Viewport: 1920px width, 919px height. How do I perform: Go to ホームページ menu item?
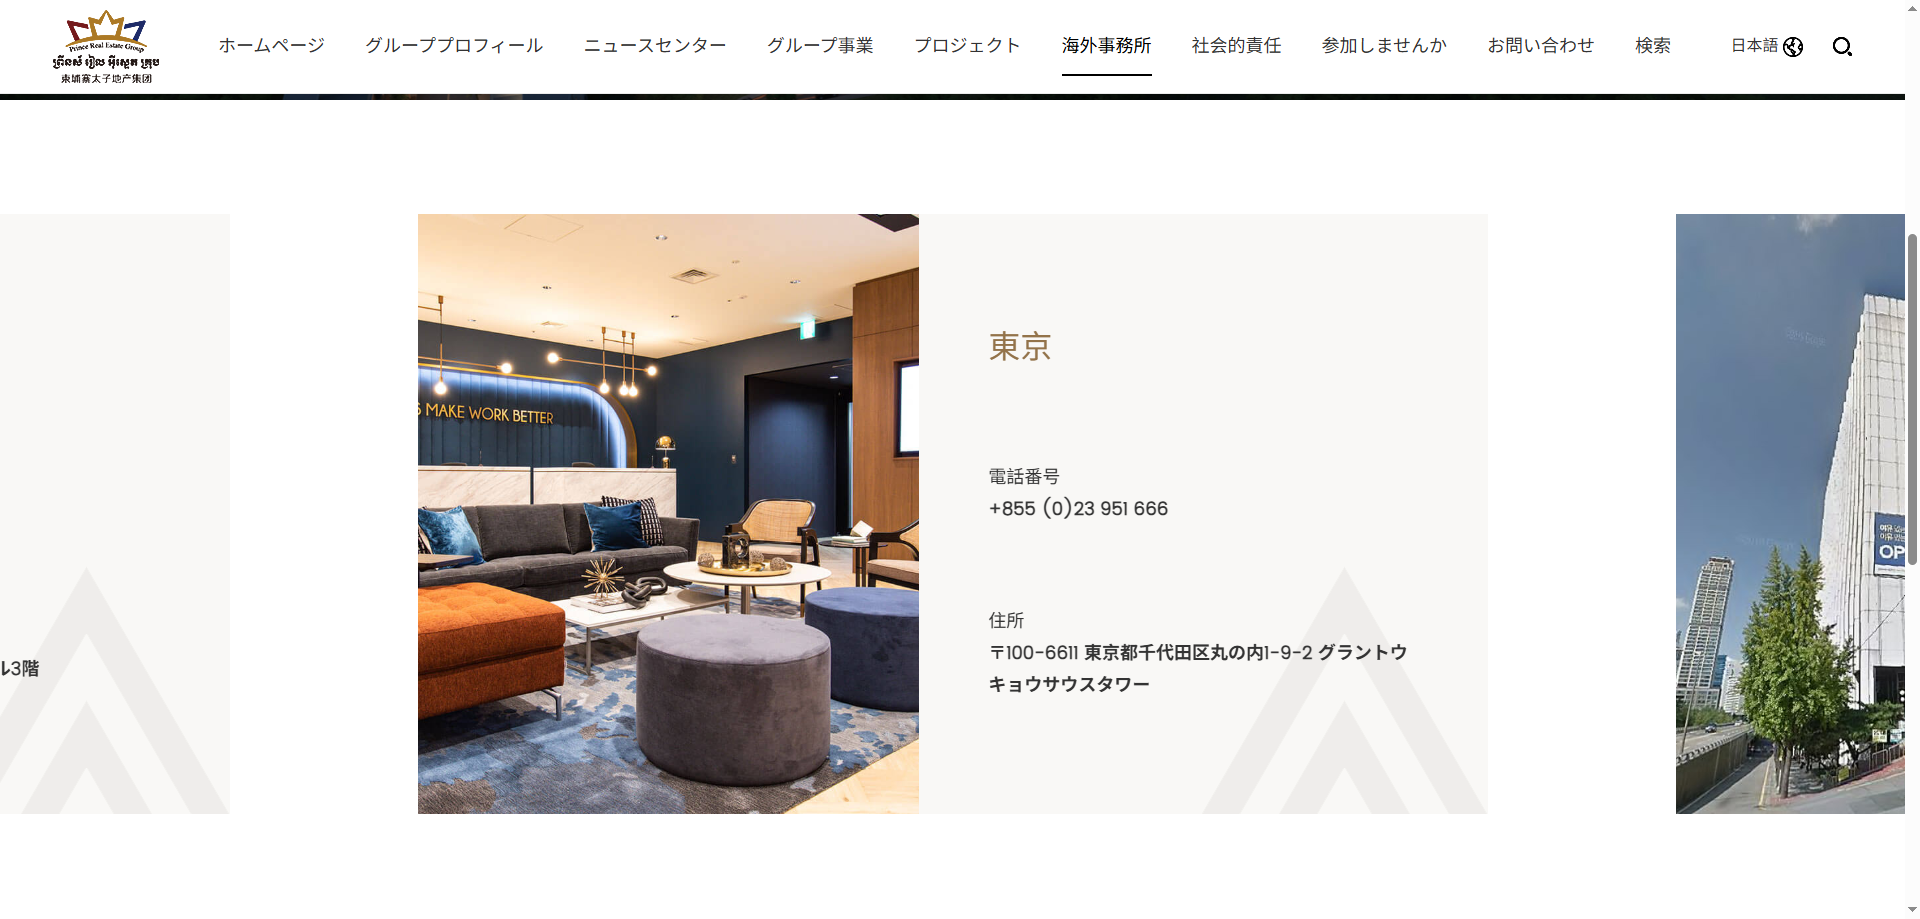point(272,46)
